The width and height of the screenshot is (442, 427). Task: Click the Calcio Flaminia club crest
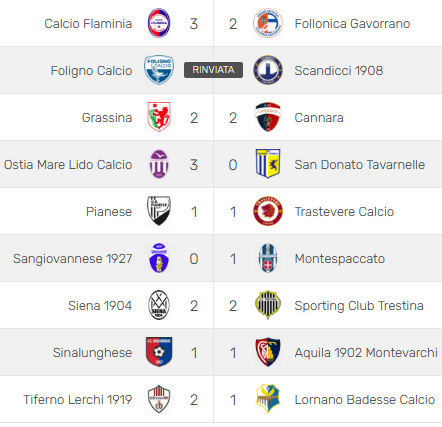[159, 23]
